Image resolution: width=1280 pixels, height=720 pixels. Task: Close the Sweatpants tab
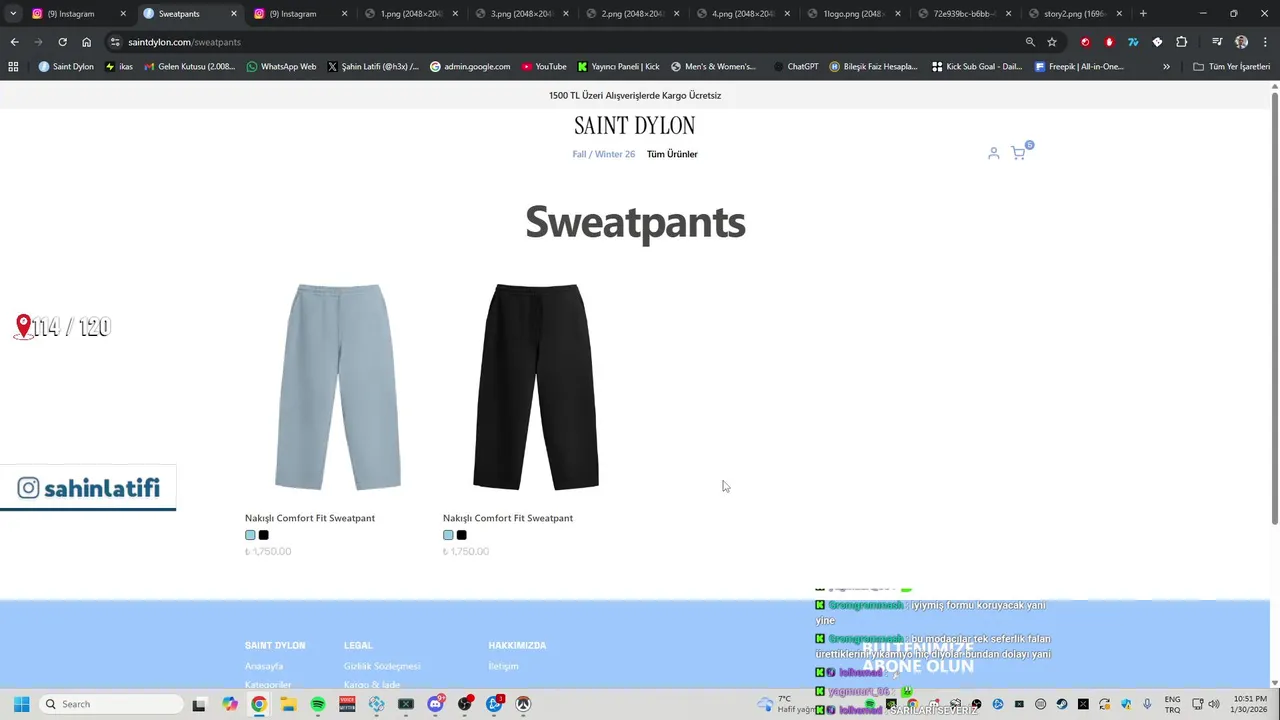tap(234, 14)
